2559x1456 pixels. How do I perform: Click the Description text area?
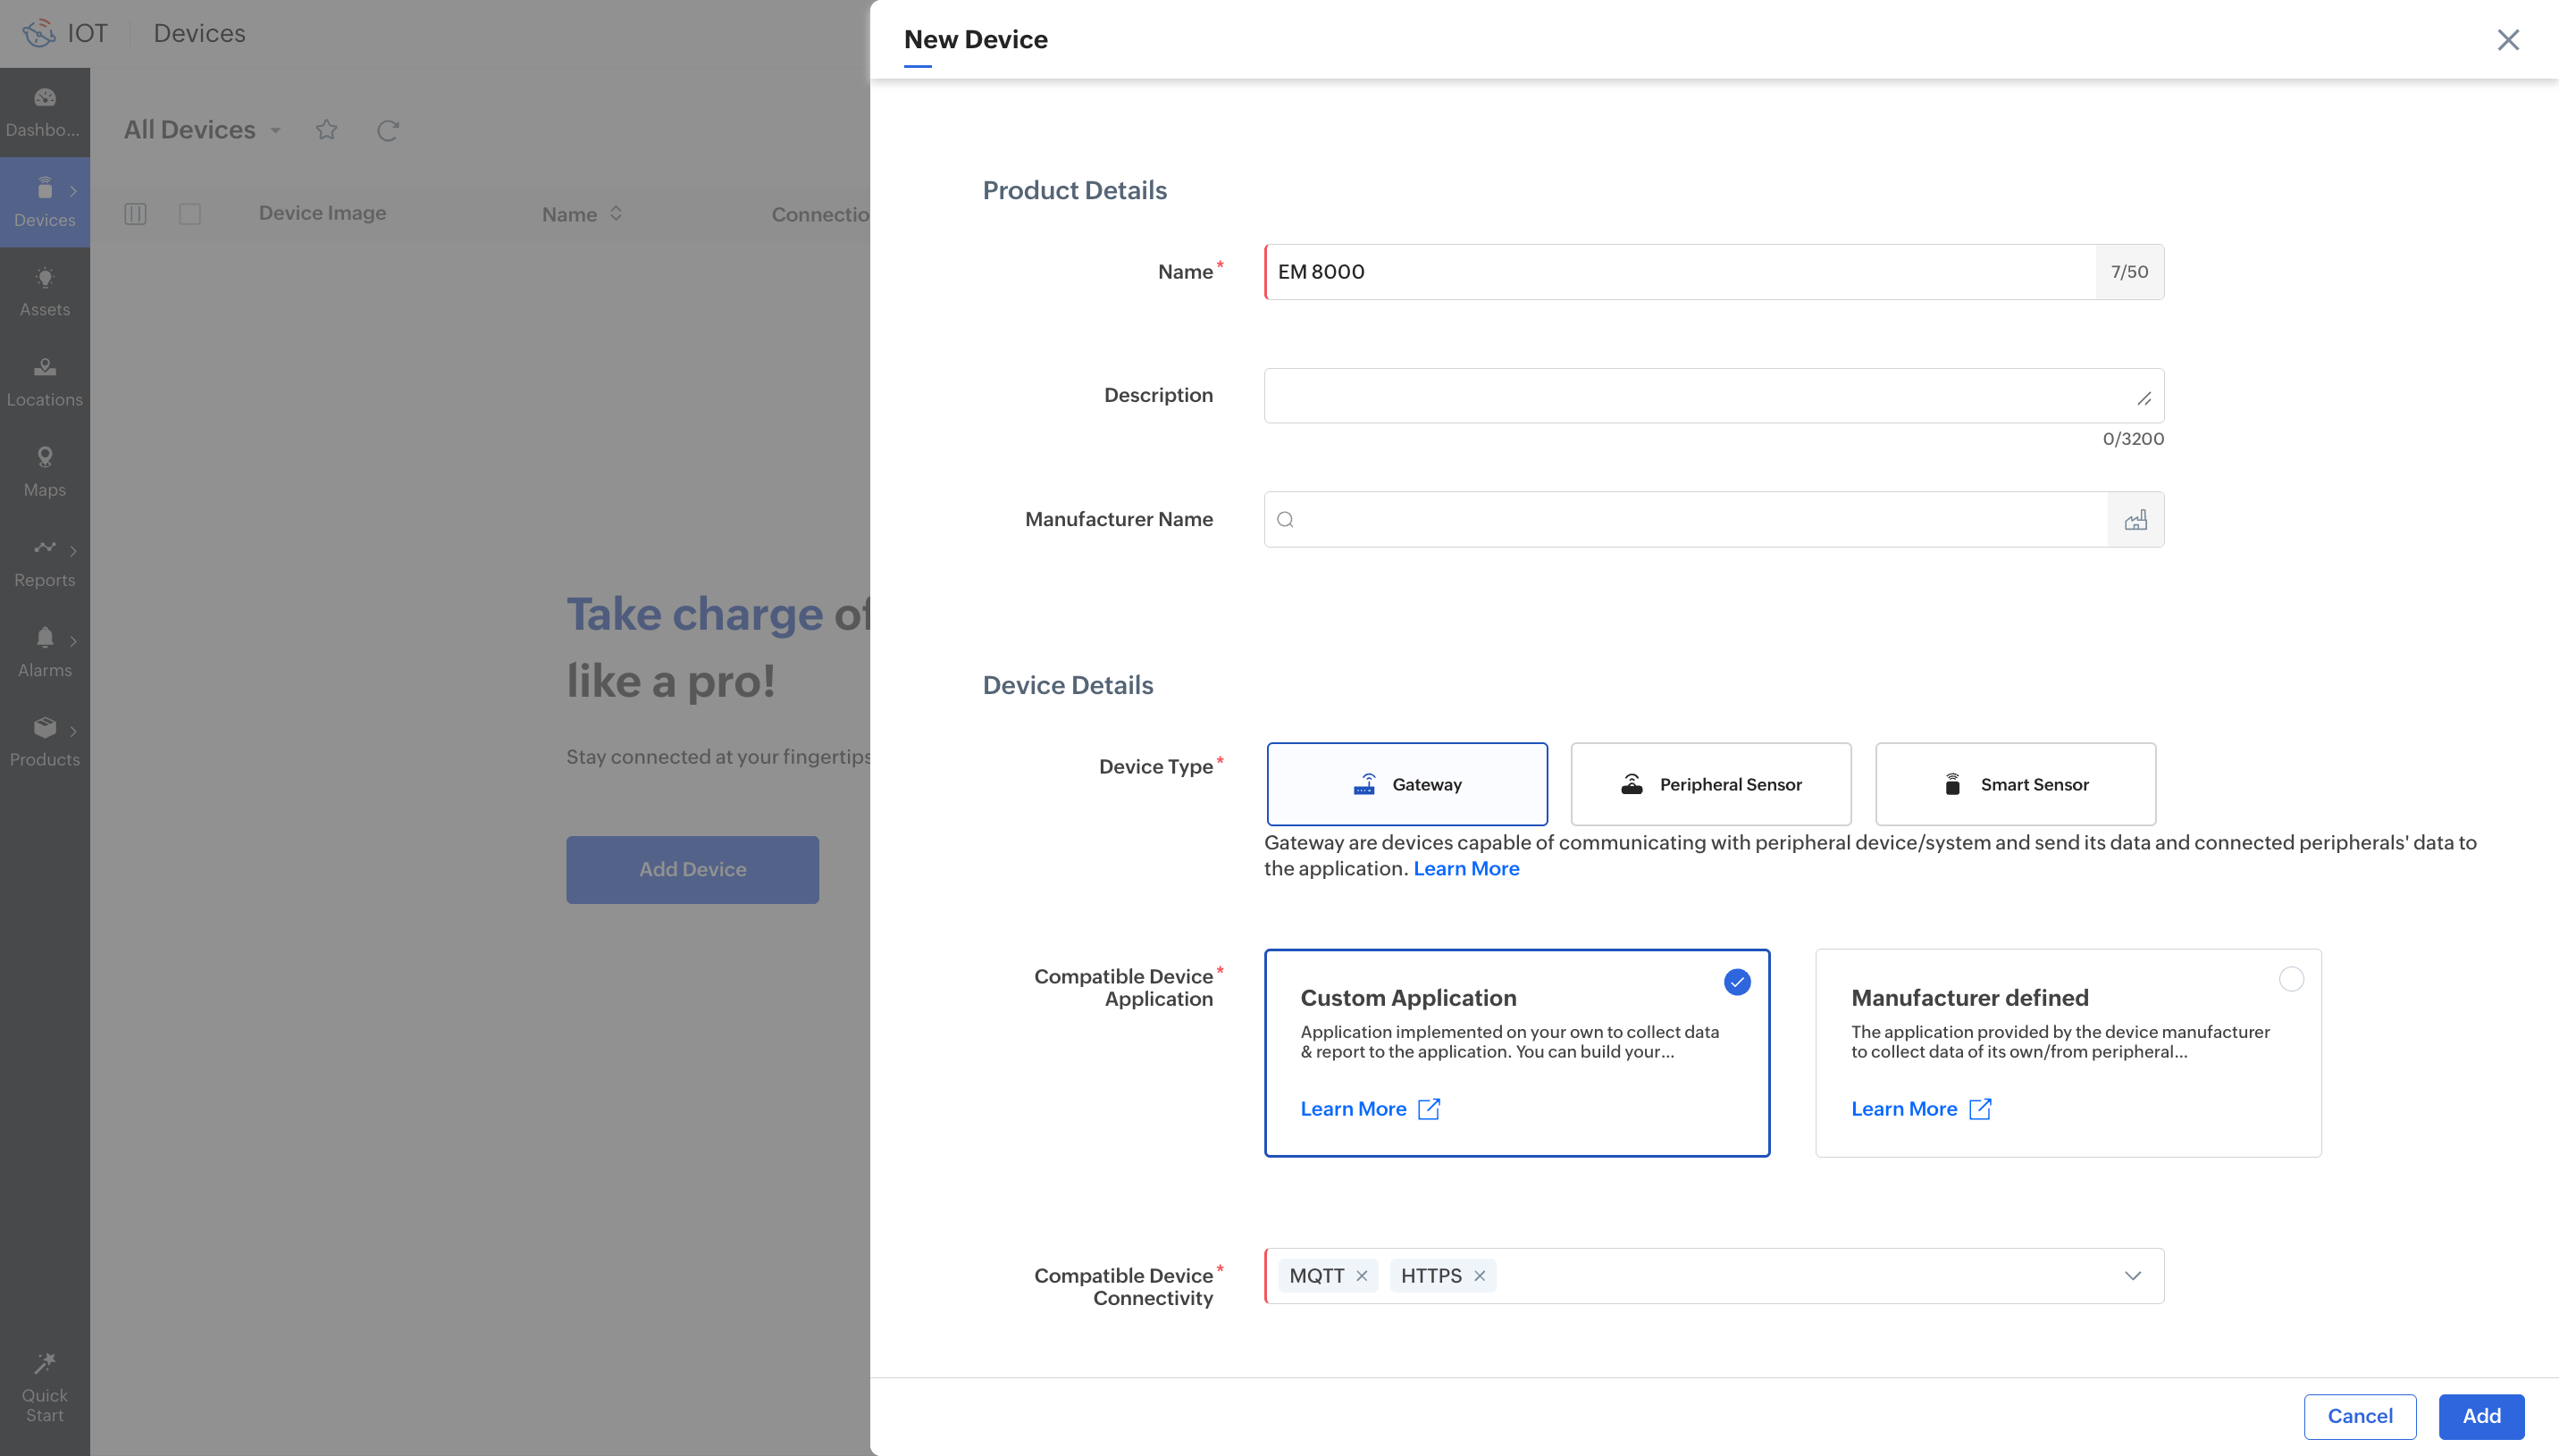1700,395
